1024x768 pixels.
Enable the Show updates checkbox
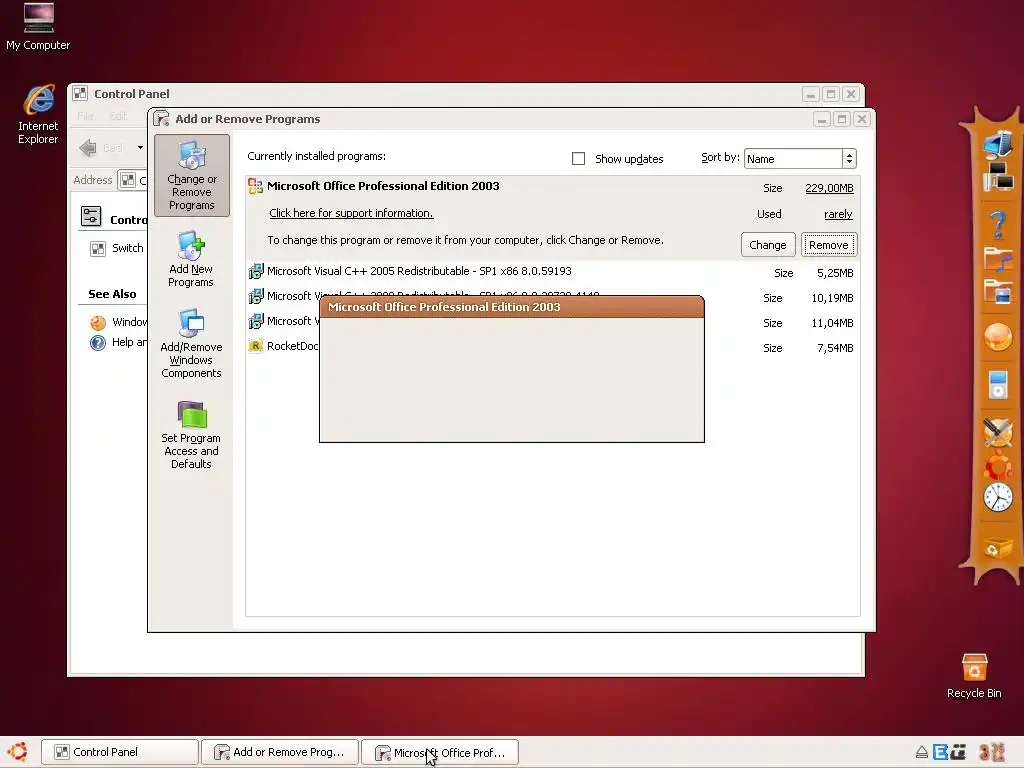click(x=578, y=159)
